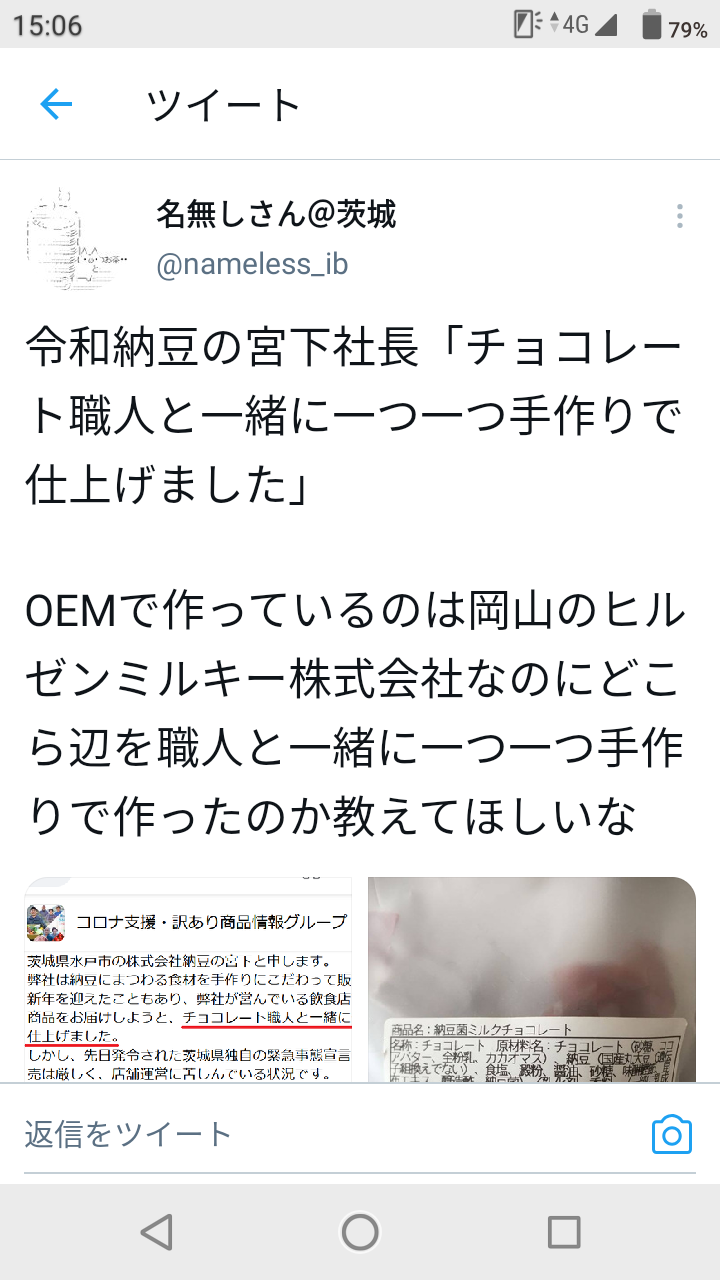Tap the Android home circle button
Viewport: 720px width, 1280px height.
tap(360, 1232)
